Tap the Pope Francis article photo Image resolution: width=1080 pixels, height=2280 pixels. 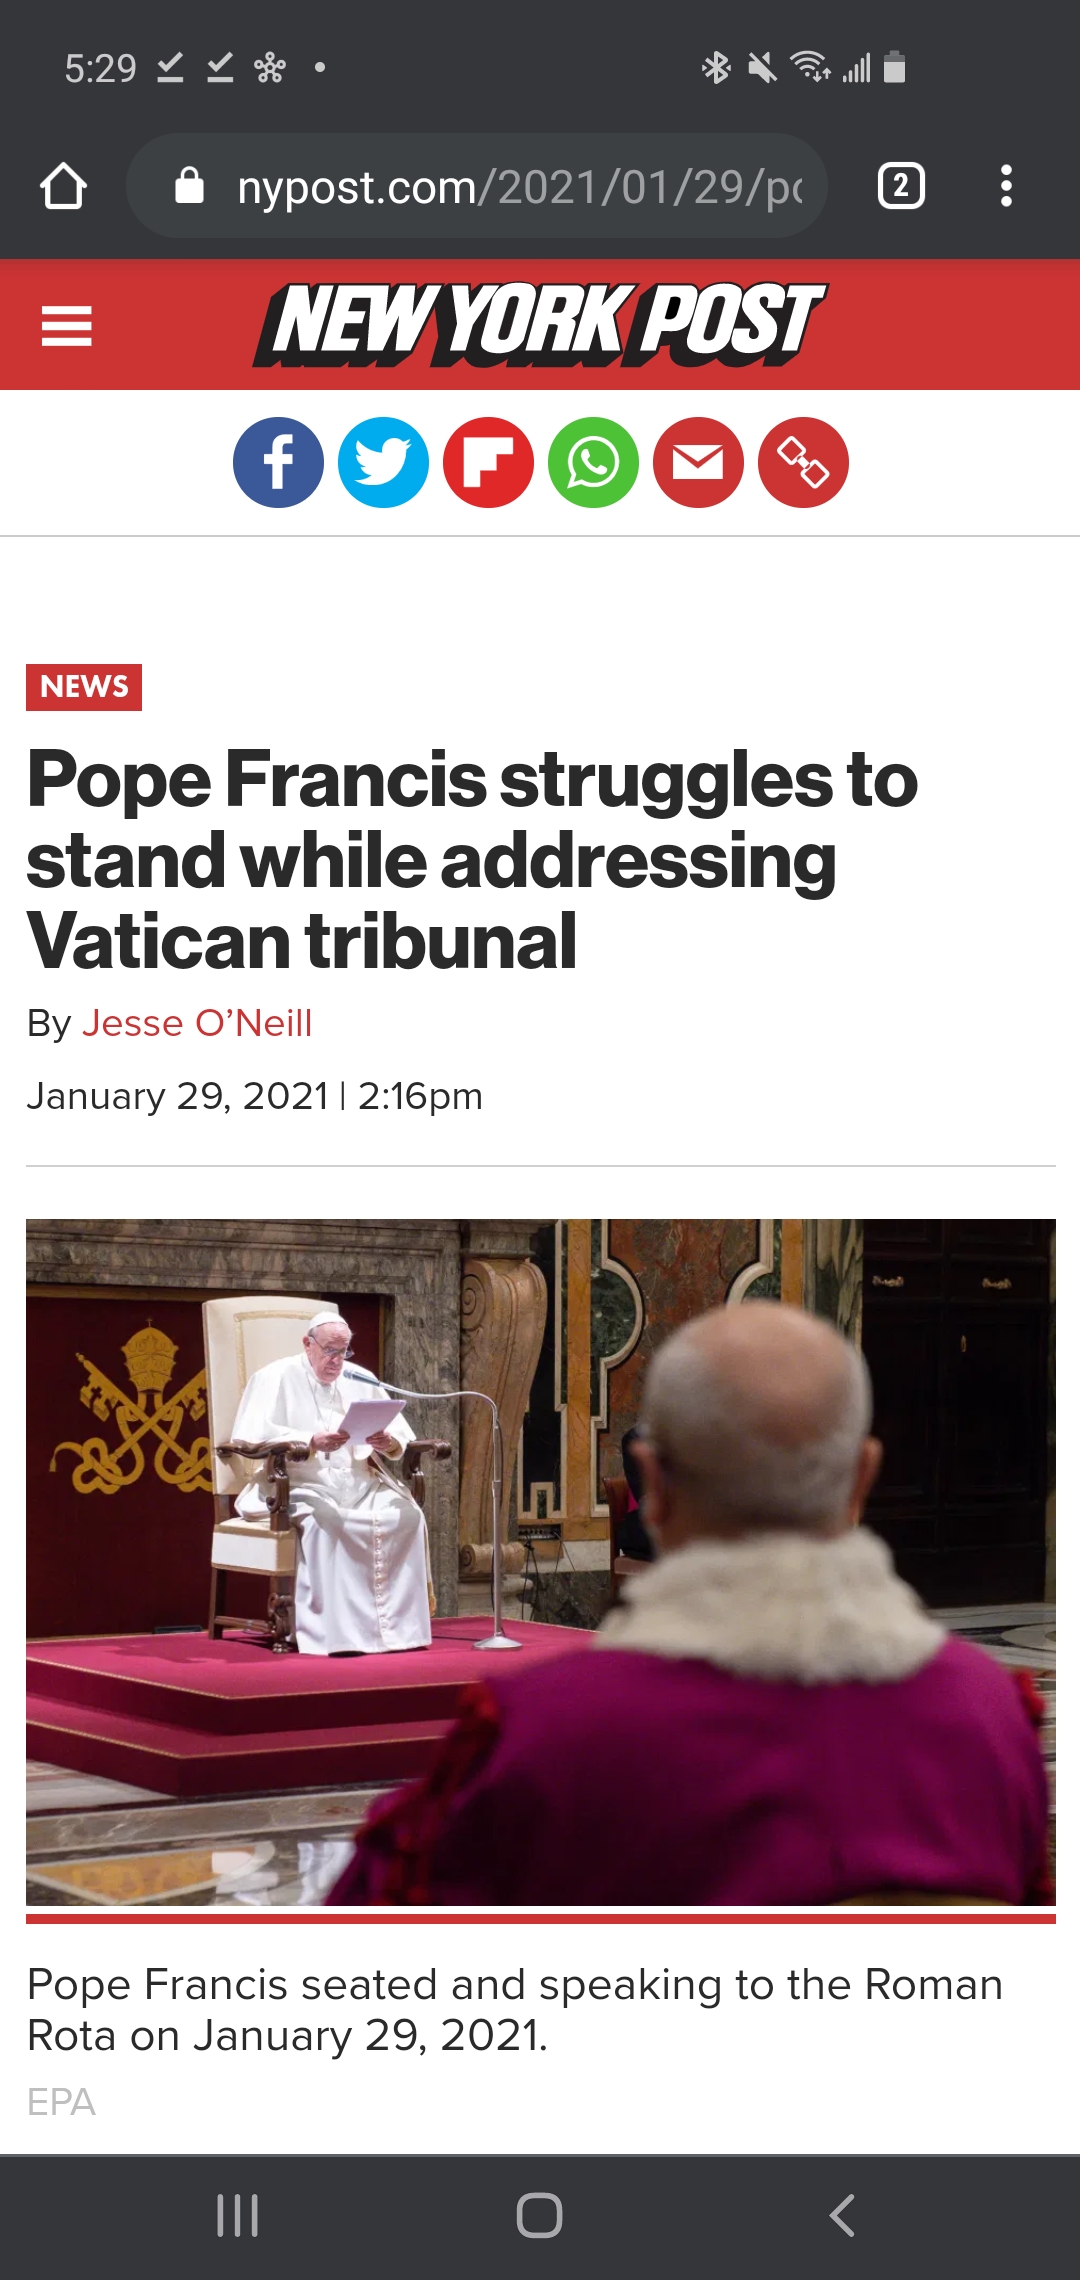(541, 1562)
